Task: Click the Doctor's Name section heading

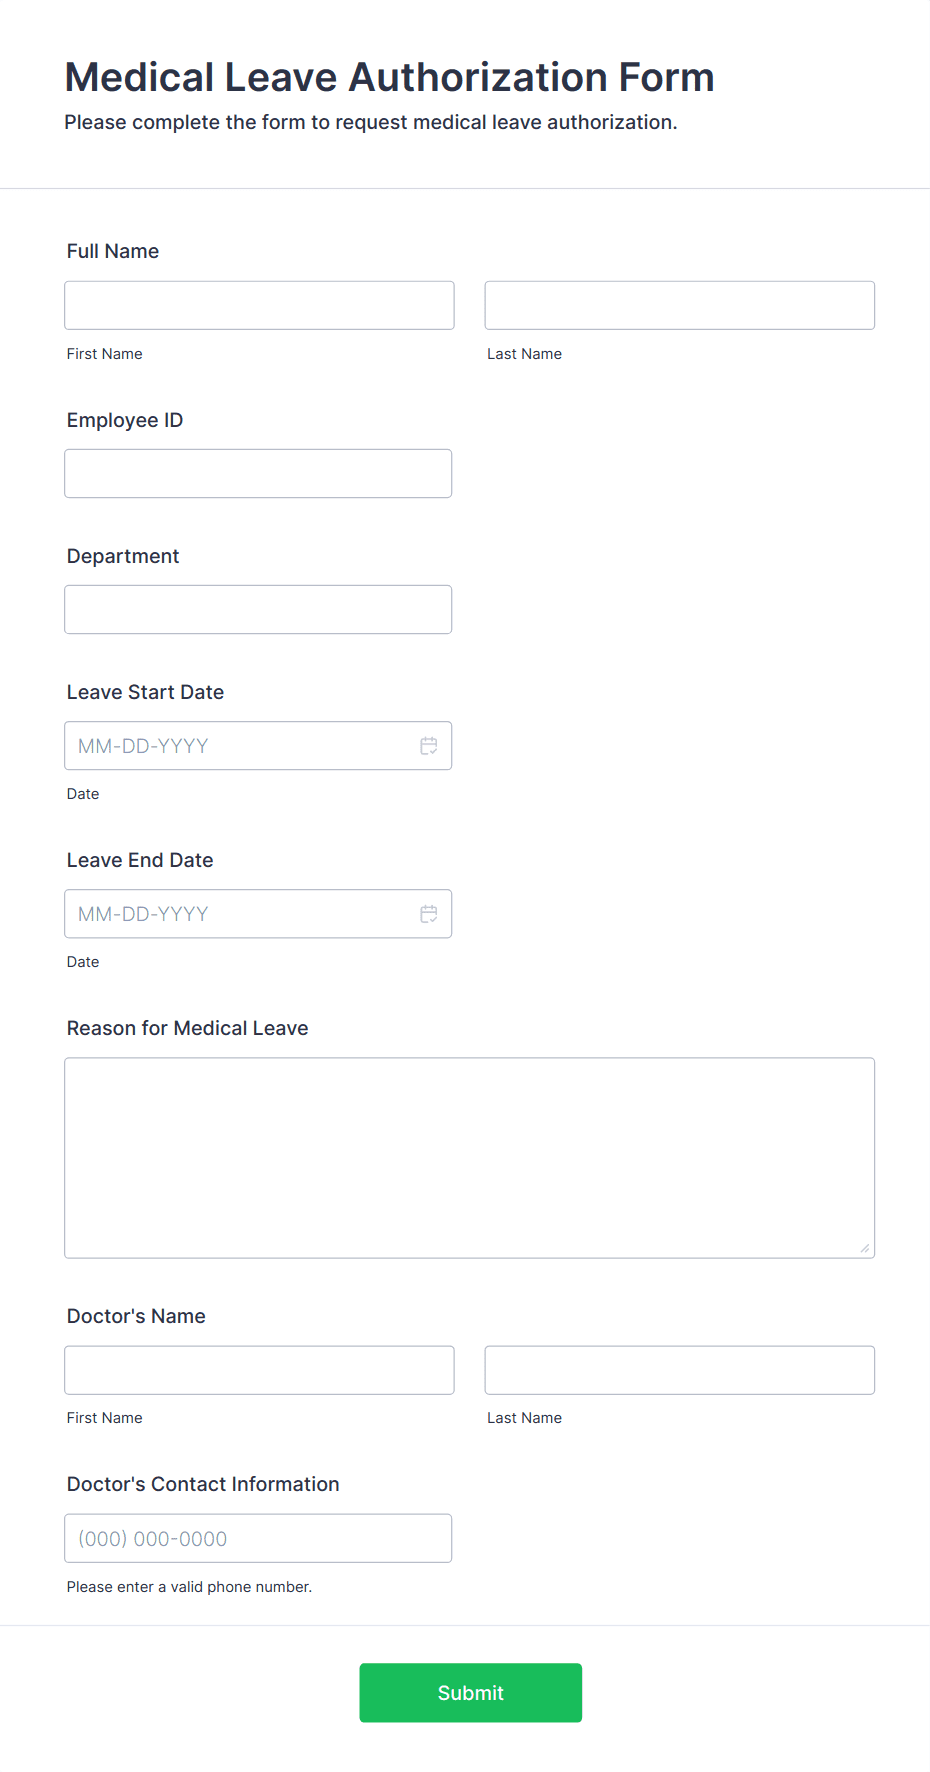Action: [x=135, y=1316]
